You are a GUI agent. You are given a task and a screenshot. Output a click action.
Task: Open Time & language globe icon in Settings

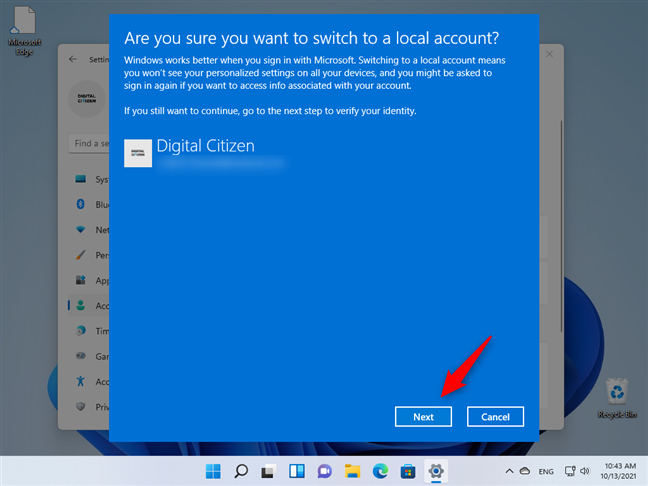point(81,331)
